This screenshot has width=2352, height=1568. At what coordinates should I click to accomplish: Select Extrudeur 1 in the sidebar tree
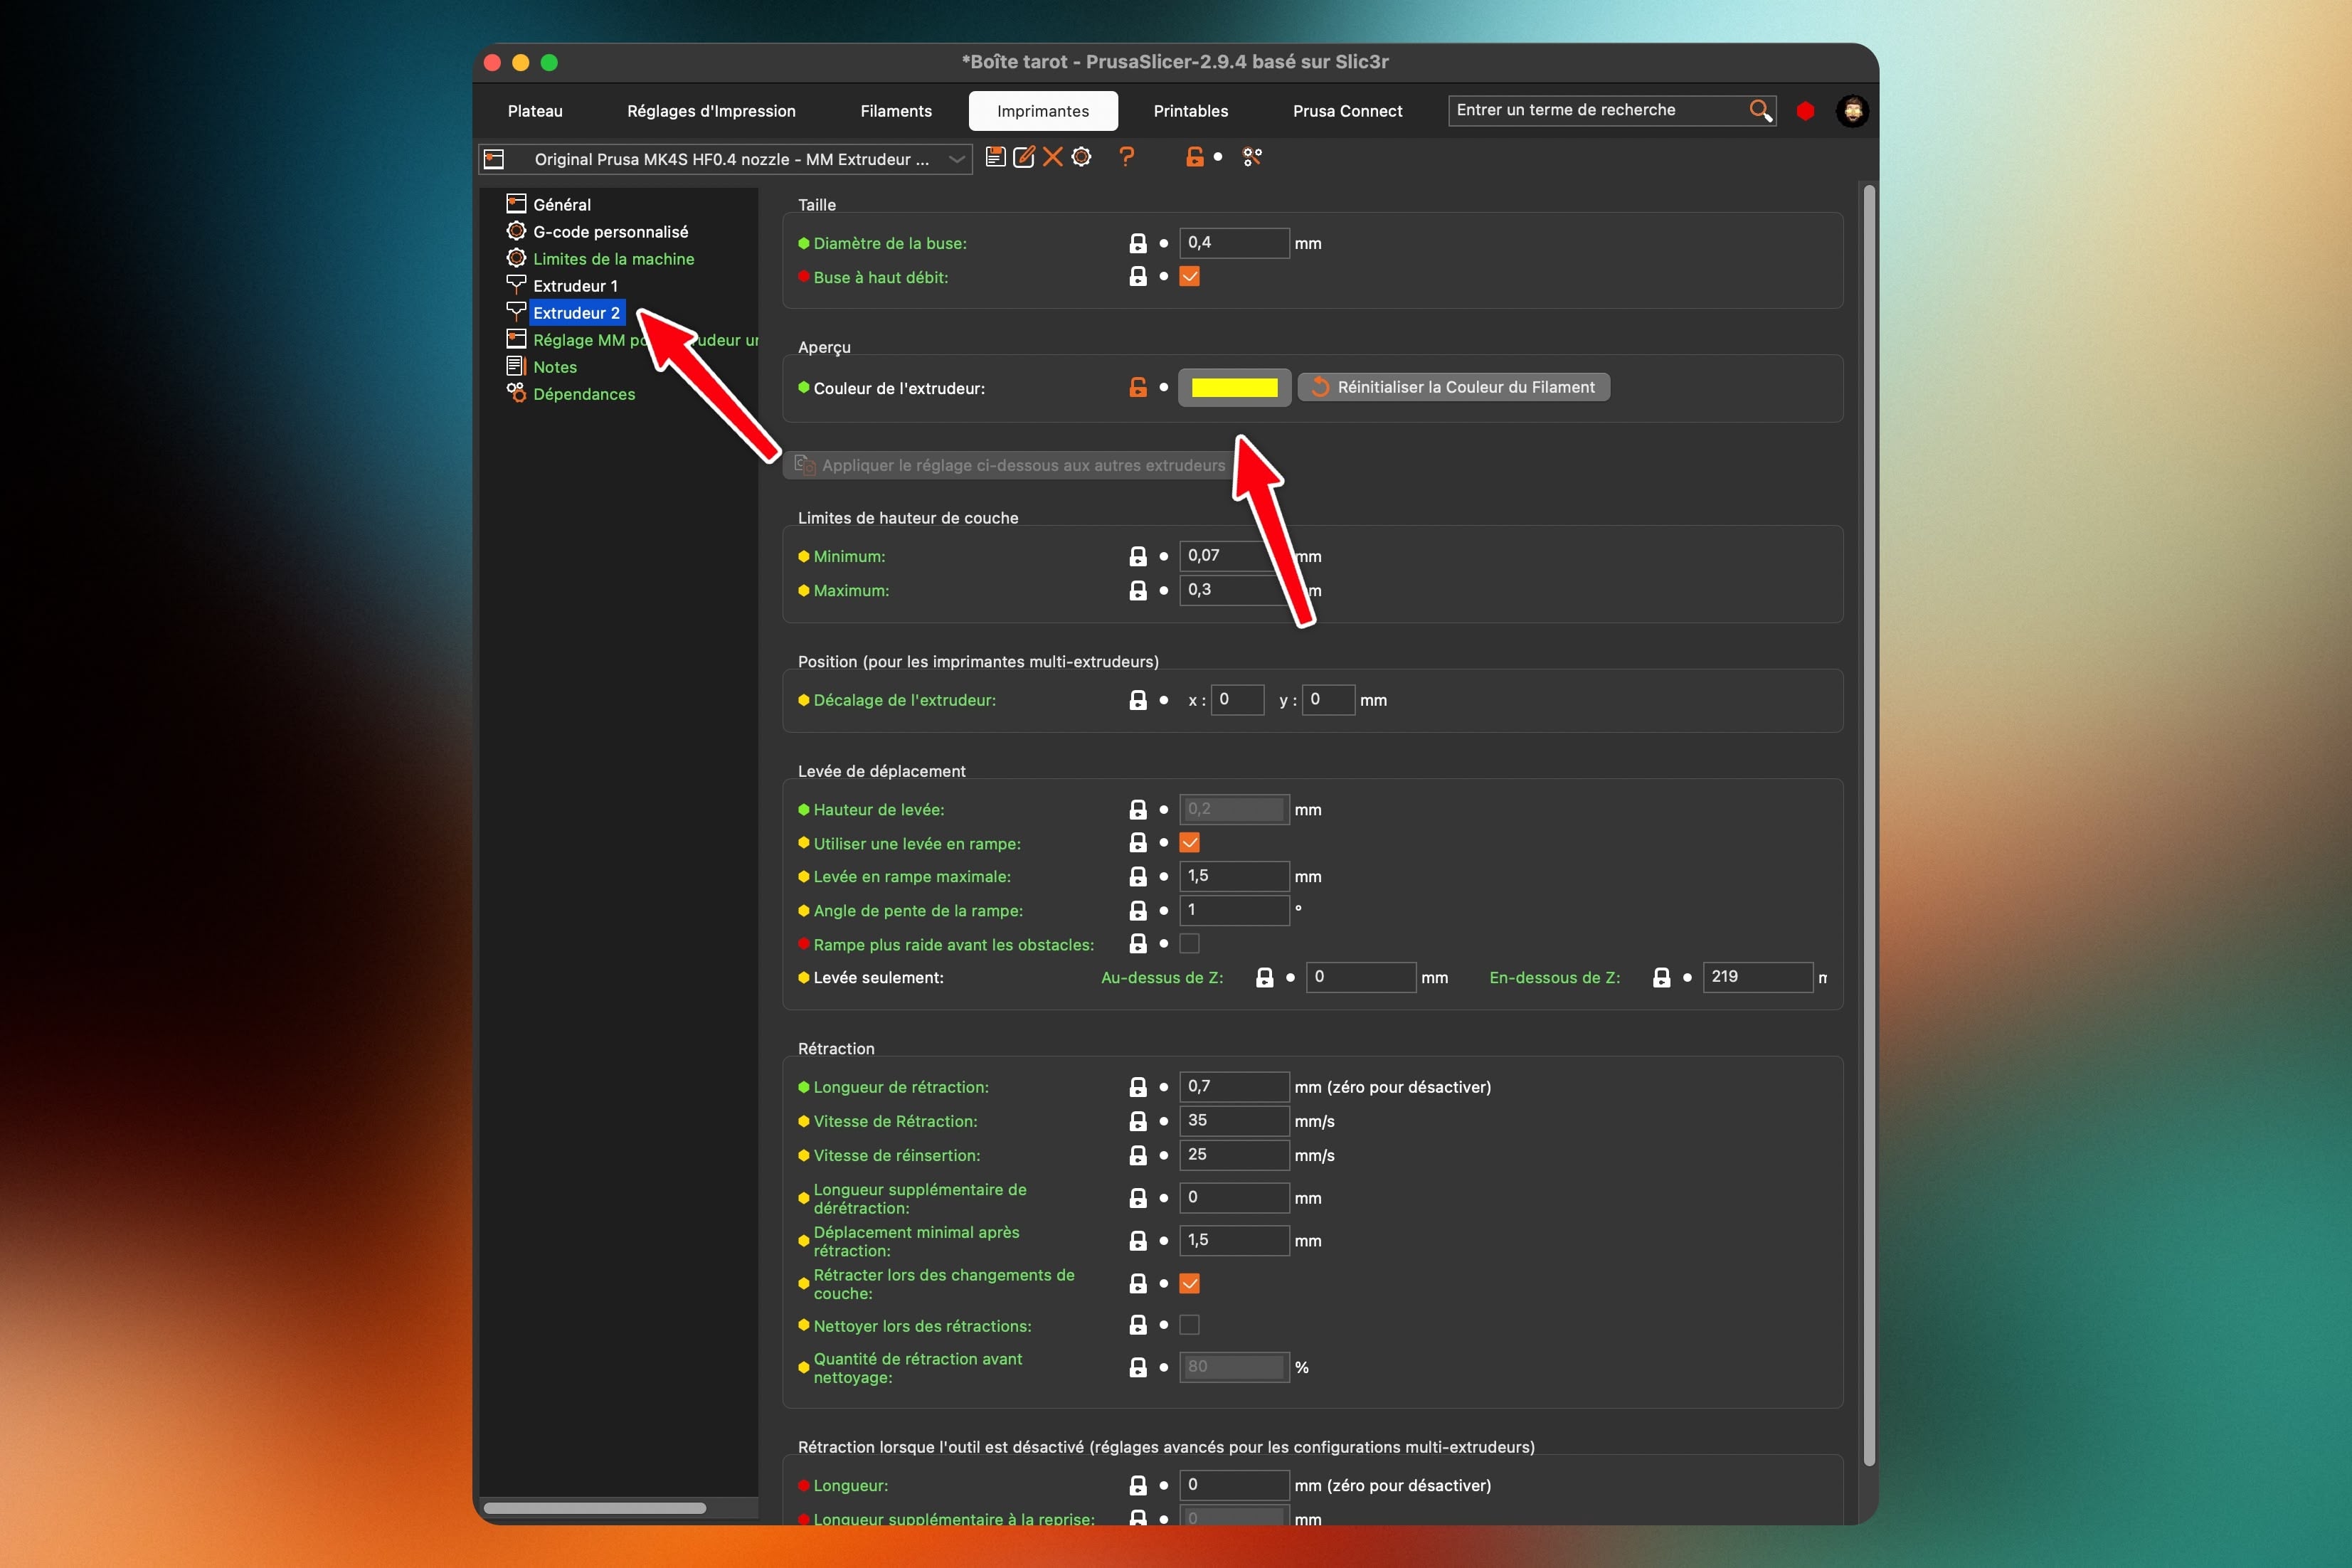coord(575,286)
